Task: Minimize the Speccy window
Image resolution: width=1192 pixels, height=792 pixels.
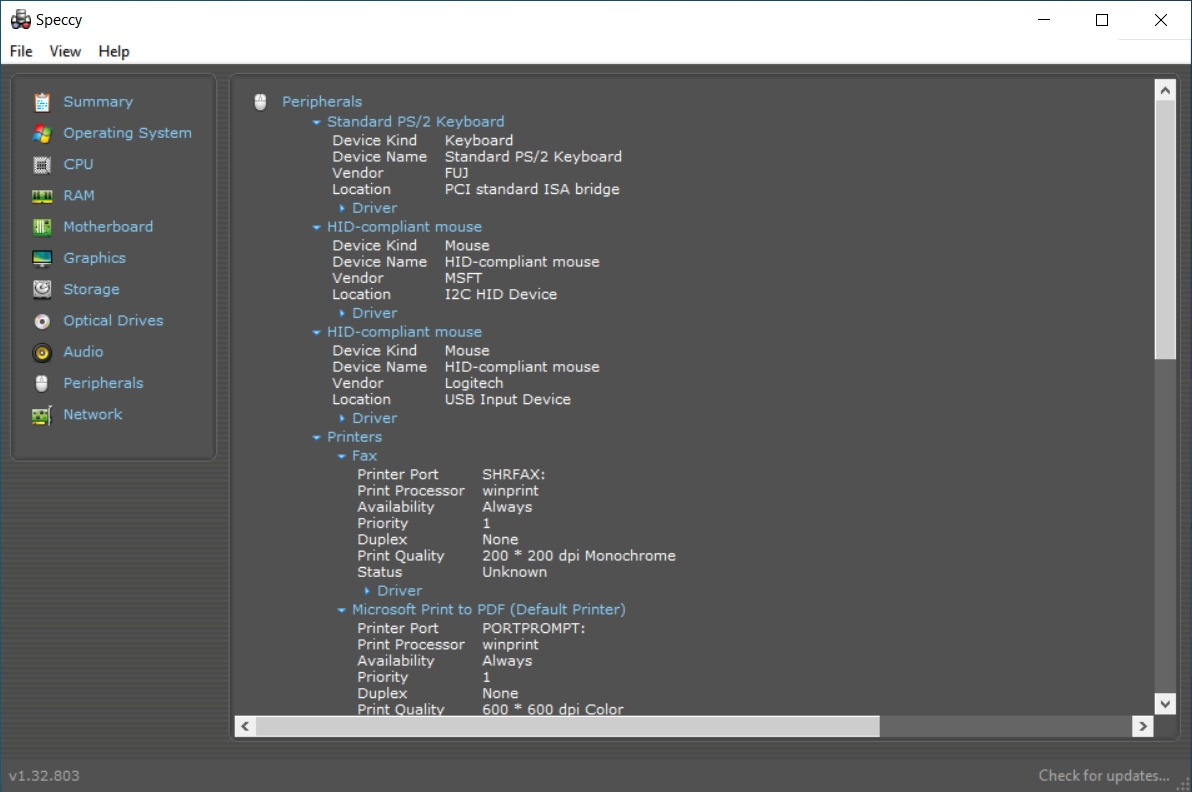Action: click(x=1044, y=20)
